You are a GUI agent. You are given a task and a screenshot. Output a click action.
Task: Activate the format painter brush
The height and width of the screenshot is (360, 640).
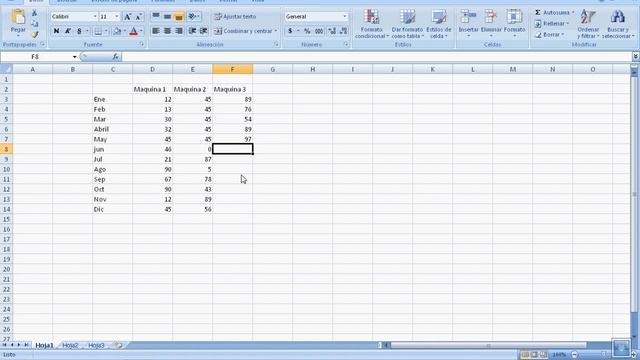coord(35,35)
